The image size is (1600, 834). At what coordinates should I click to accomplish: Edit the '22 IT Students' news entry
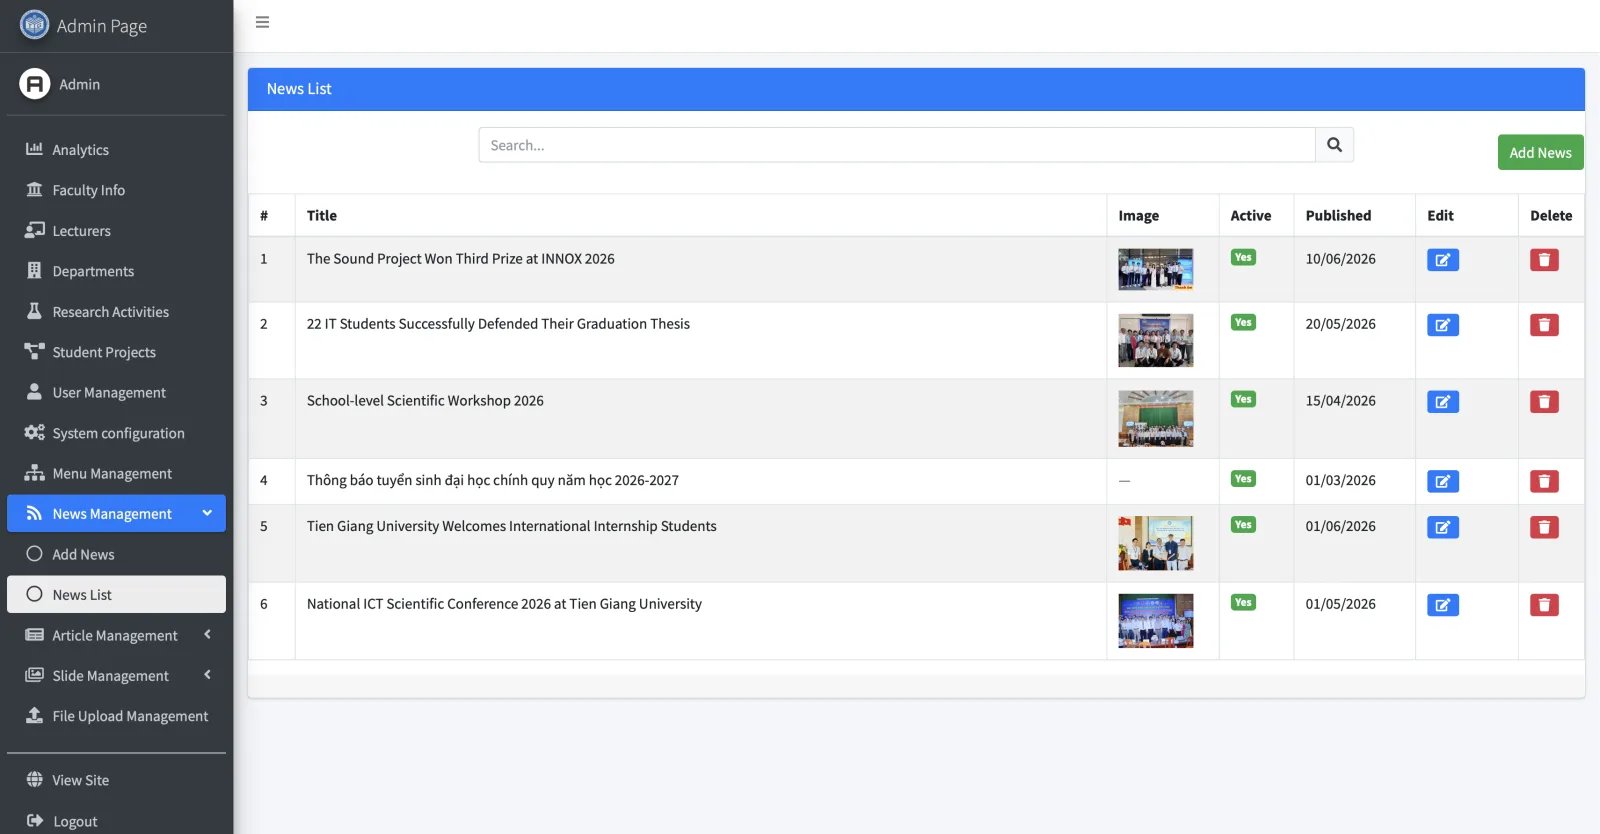click(1442, 325)
